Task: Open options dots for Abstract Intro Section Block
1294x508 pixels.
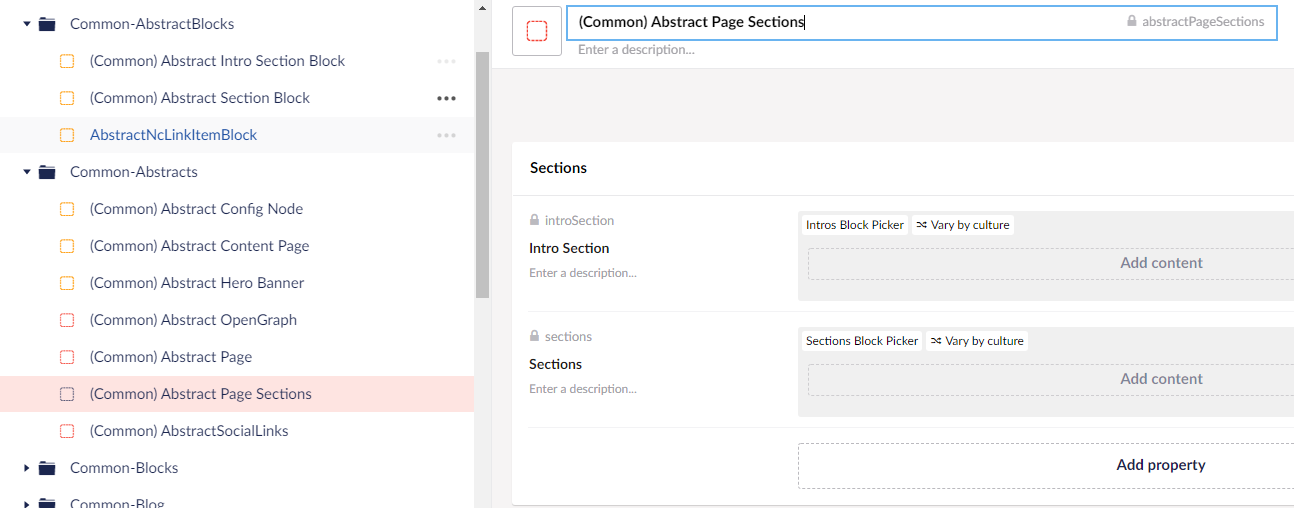Action: point(446,61)
